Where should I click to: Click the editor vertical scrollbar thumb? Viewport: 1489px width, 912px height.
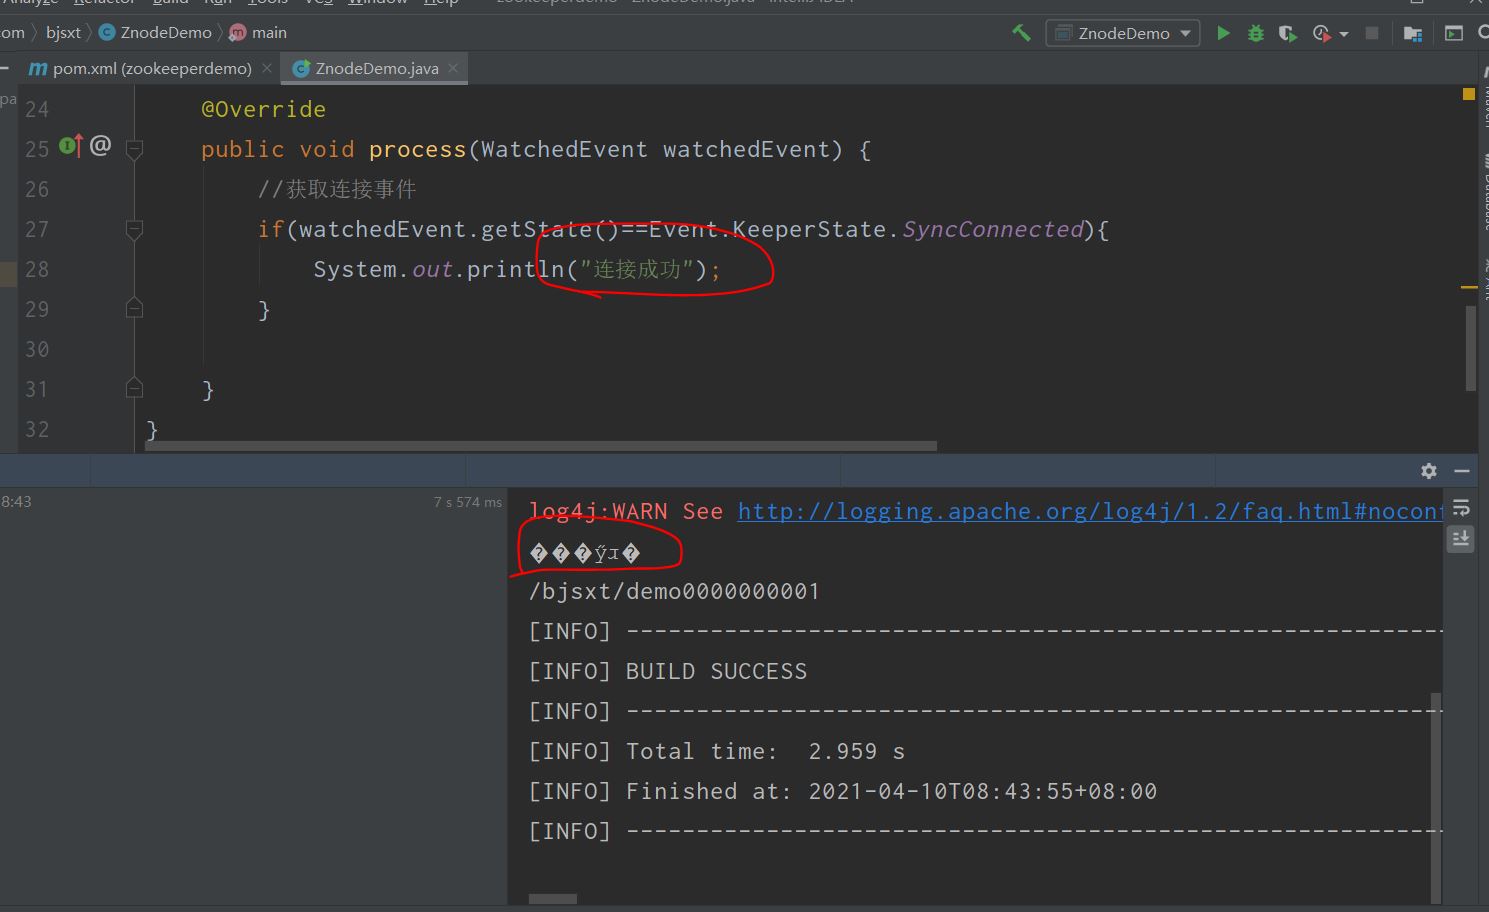click(x=1471, y=348)
